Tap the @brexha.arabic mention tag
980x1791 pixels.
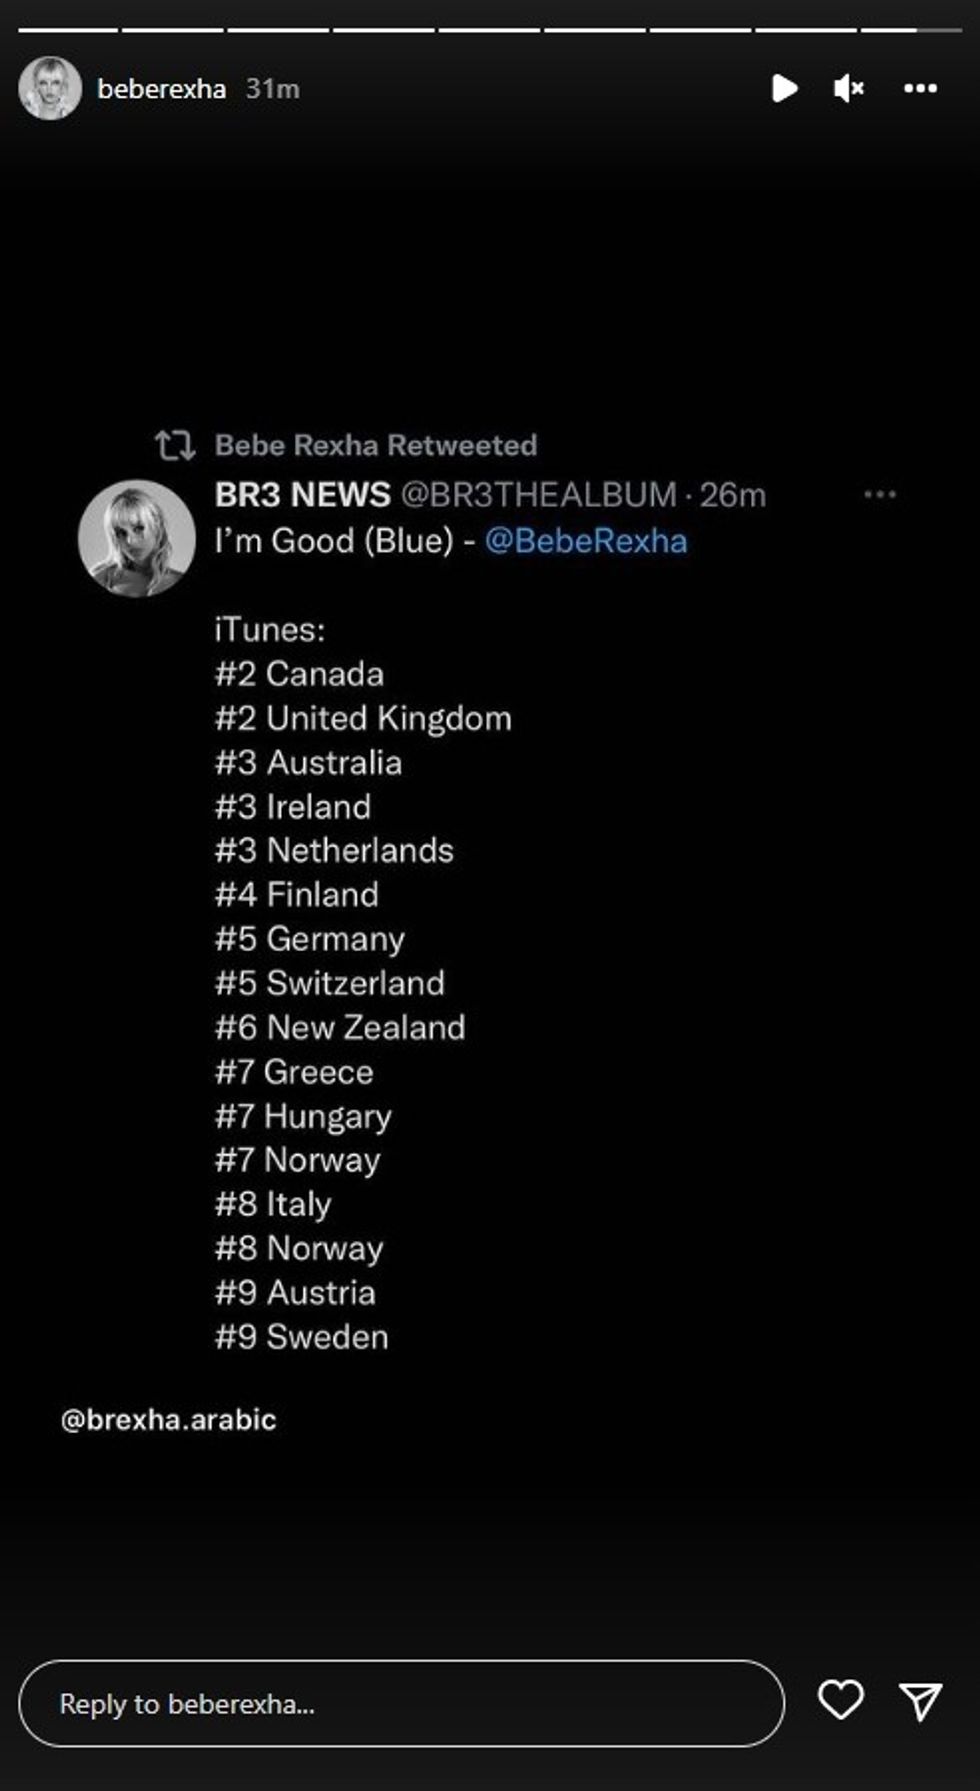(x=168, y=1420)
